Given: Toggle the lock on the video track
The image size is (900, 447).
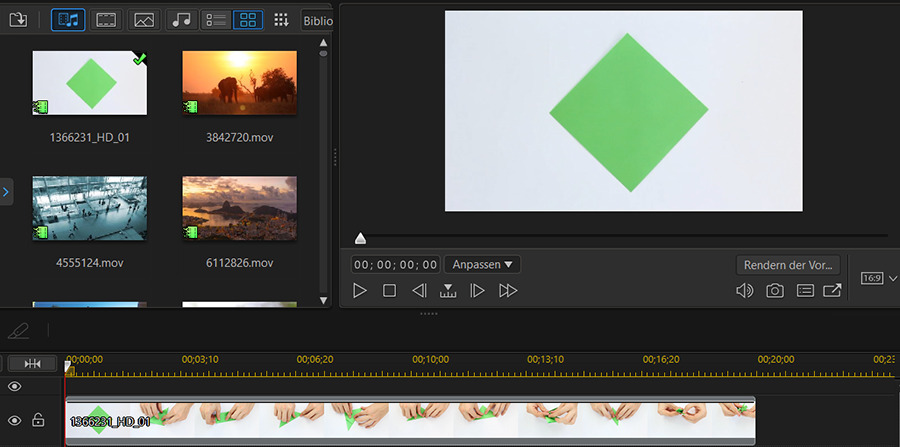Looking at the screenshot, I should [x=38, y=420].
